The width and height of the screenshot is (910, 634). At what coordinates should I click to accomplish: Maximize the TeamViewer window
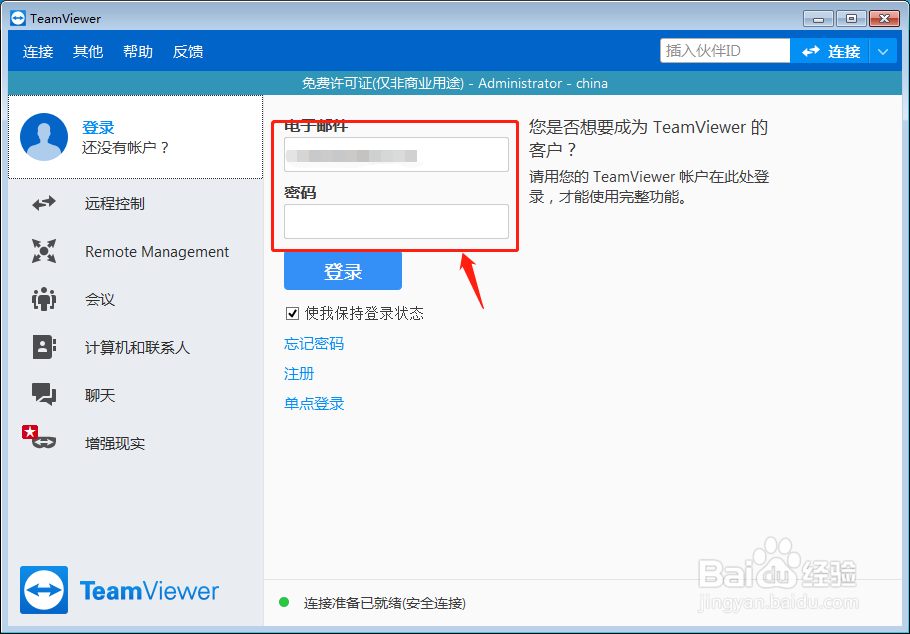click(851, 19)
